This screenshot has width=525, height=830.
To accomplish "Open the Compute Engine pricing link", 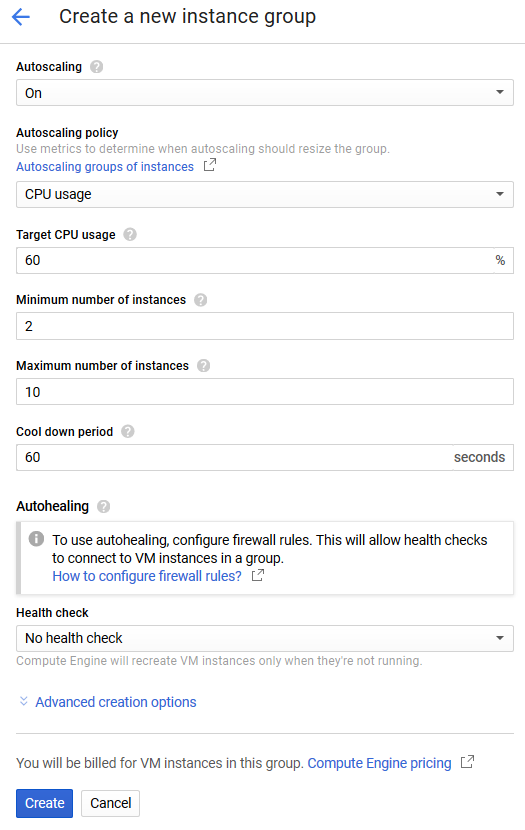I will click(x=379, y=763).
